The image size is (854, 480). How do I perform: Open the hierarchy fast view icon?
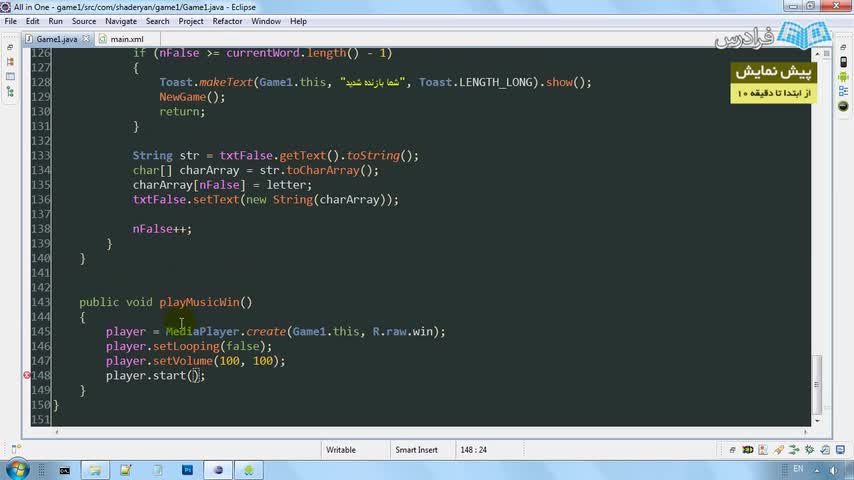click(x=10, y=92)
